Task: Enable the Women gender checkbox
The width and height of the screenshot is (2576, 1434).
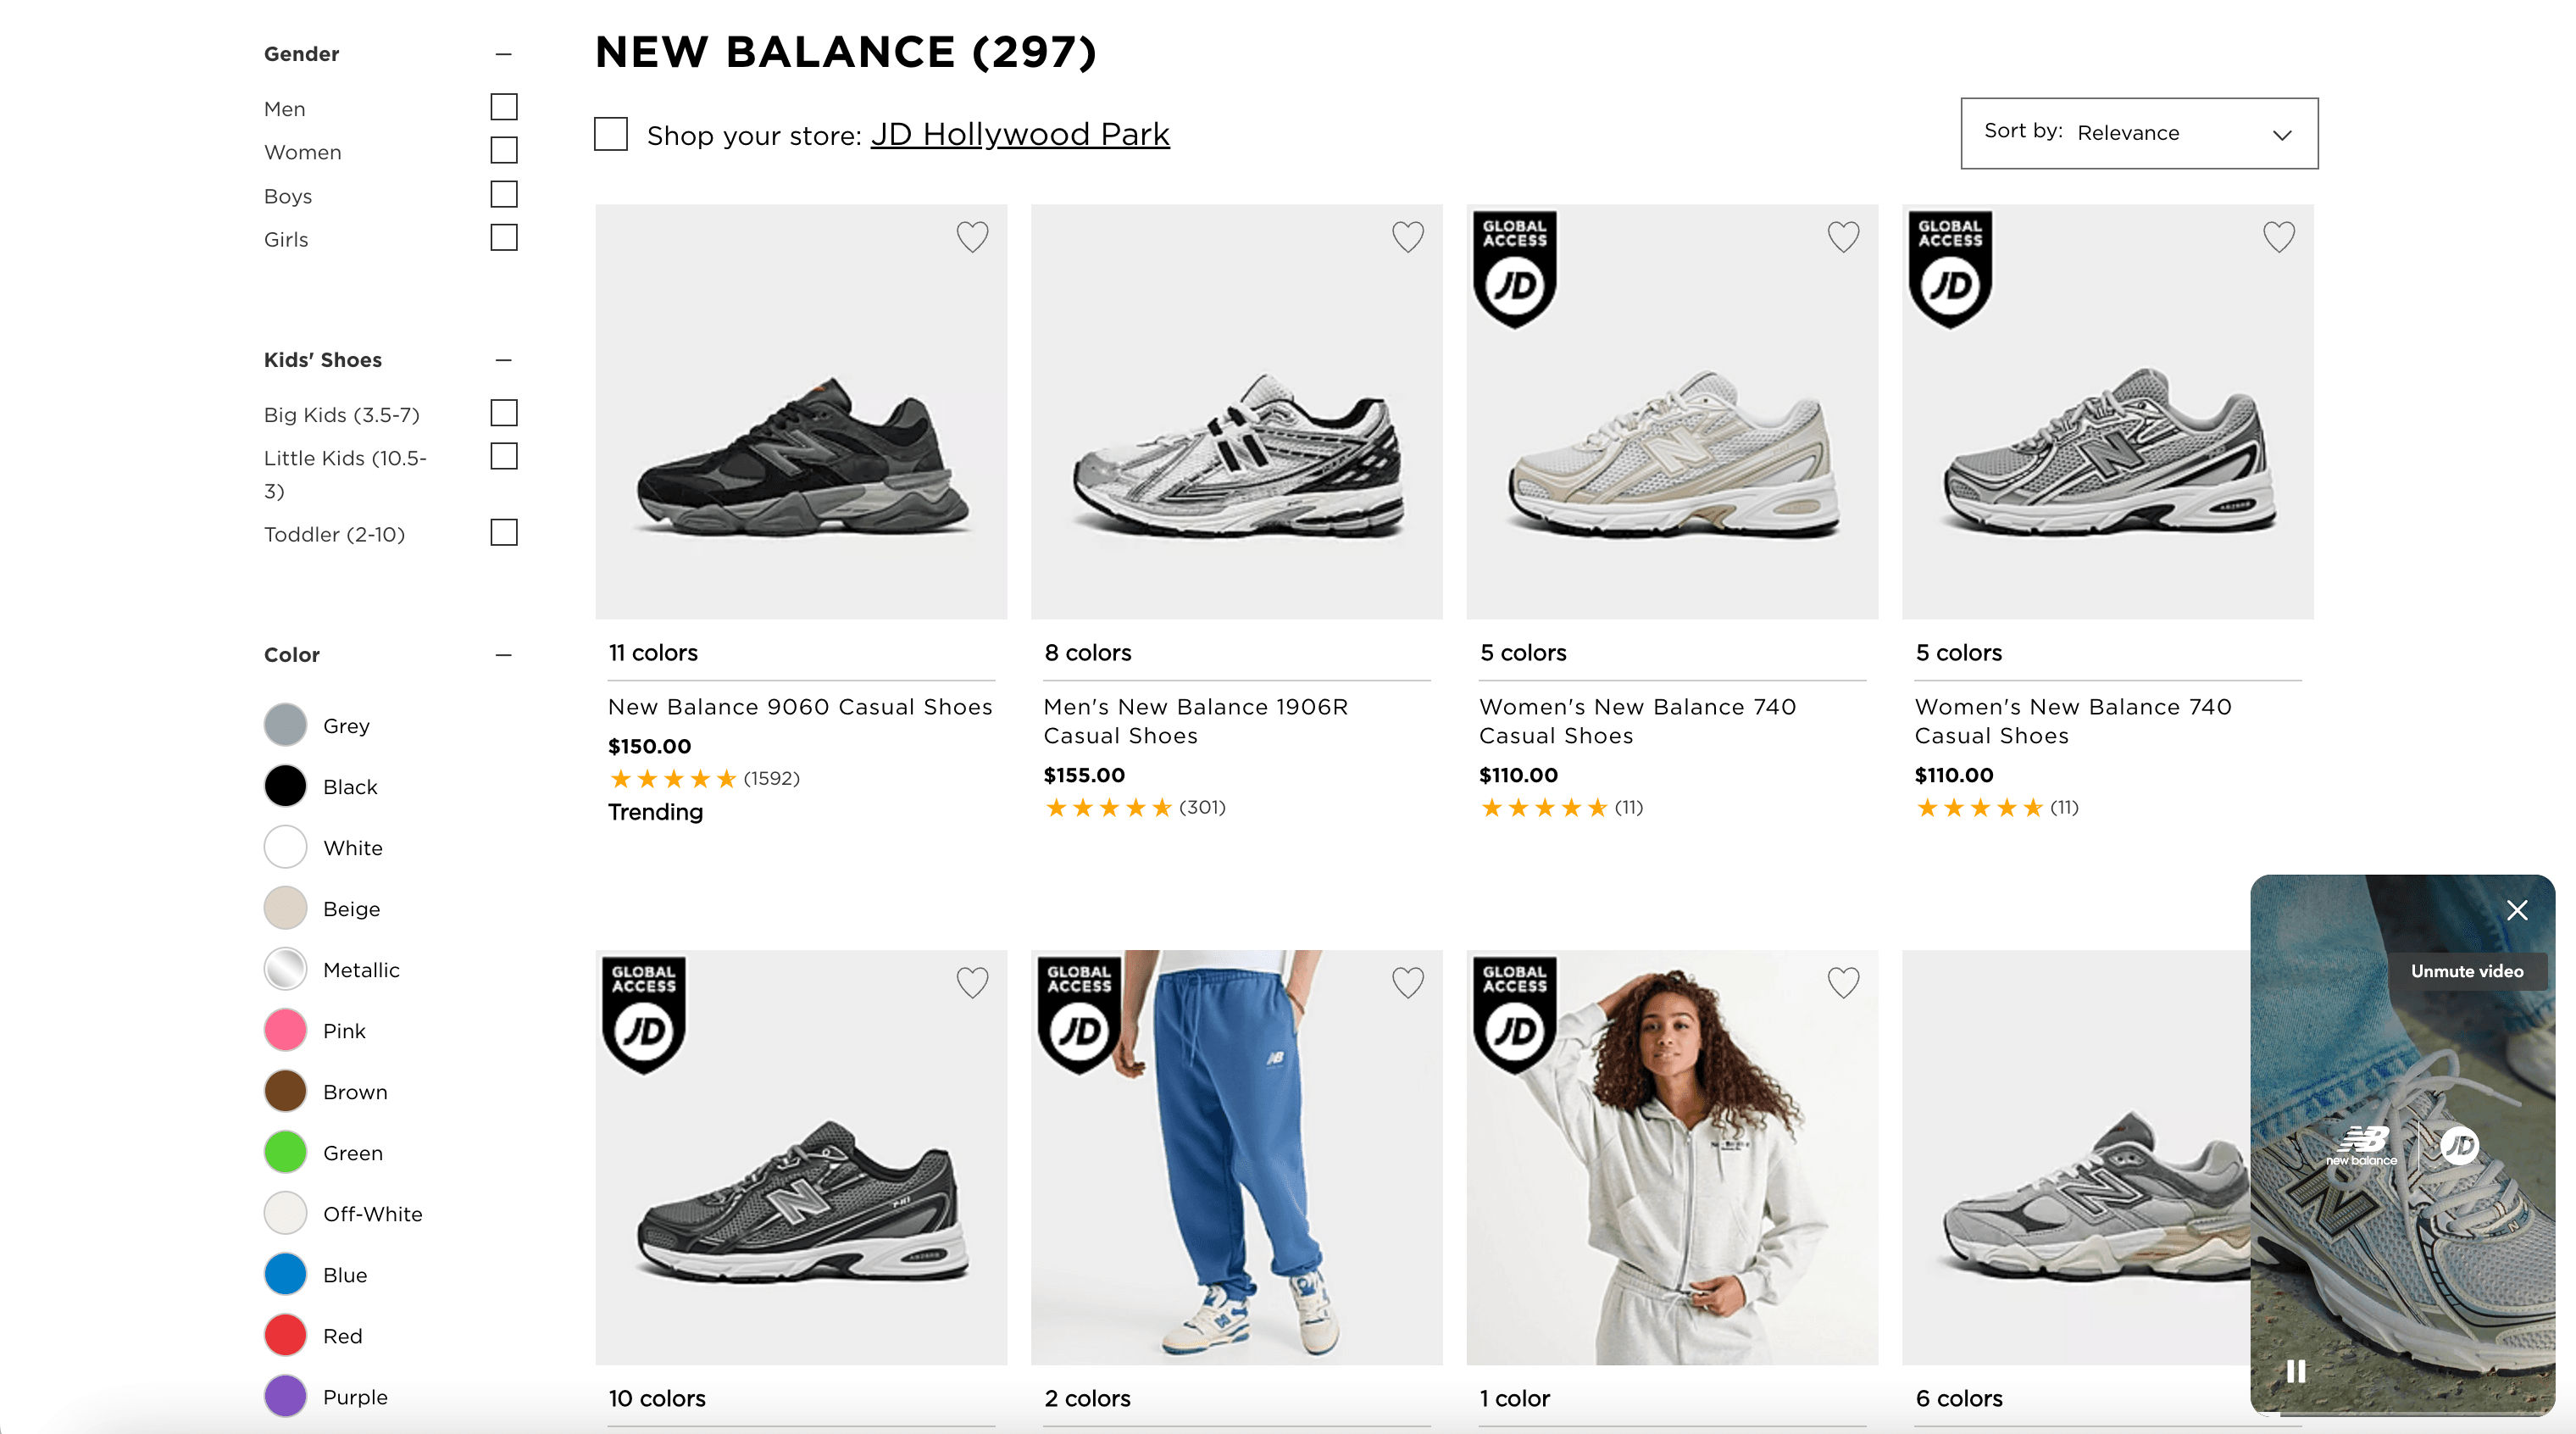Action: tap(504, 151)
